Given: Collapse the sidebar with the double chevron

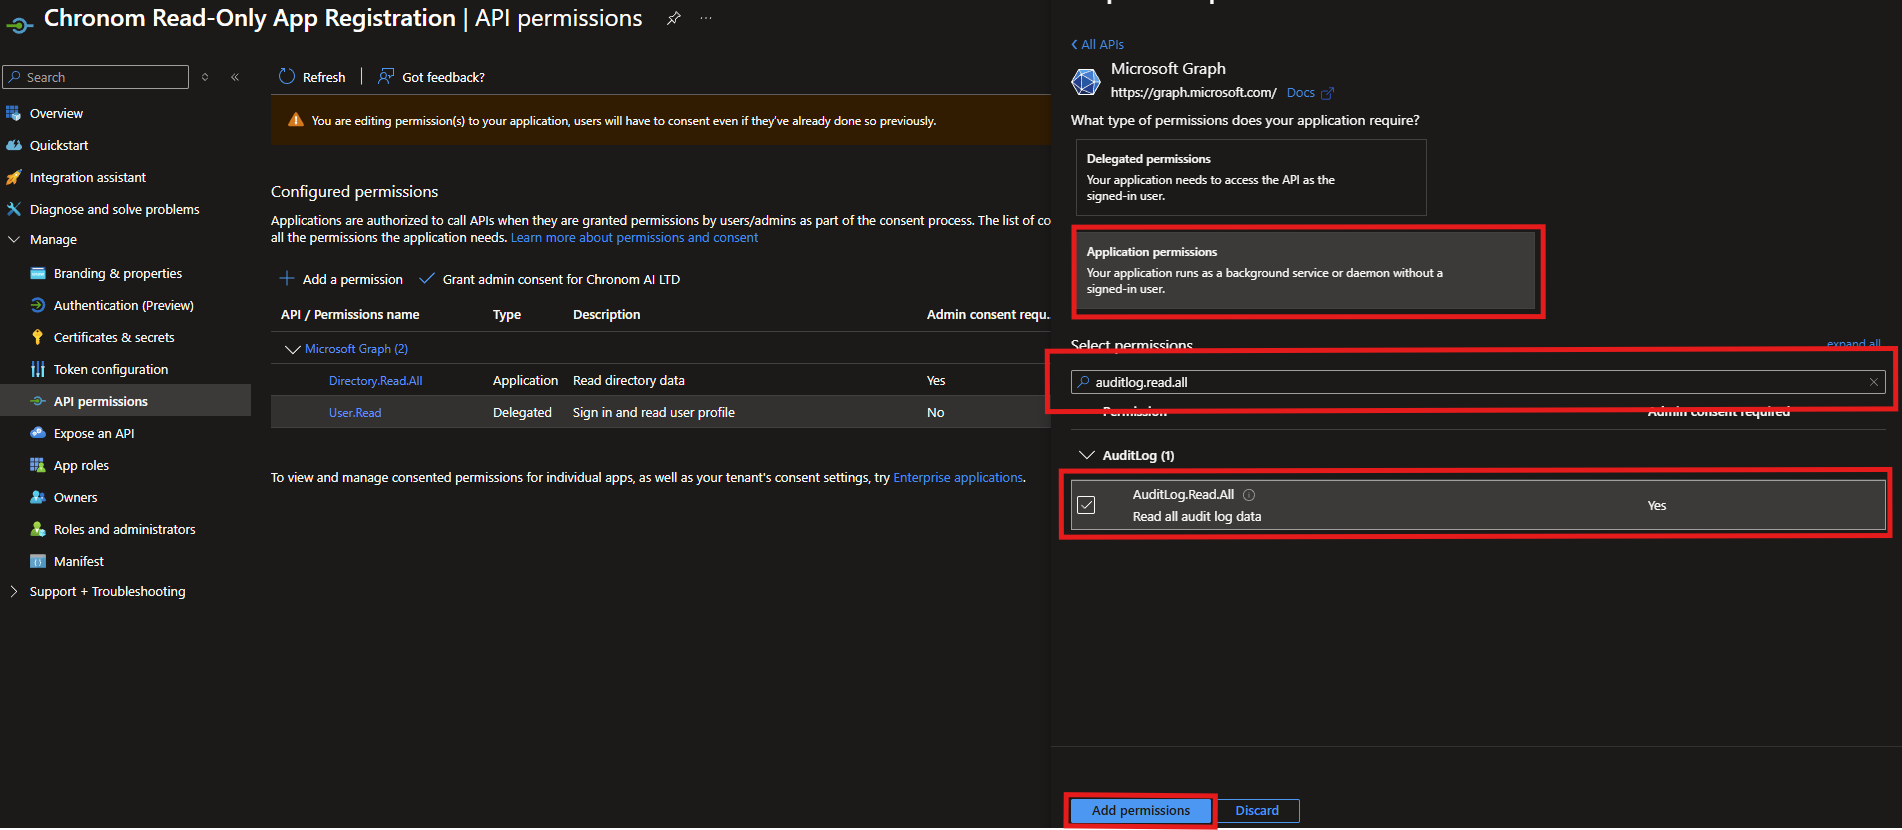Looking at the screenshot, I should pyautogui.click(x=235, y=77).
